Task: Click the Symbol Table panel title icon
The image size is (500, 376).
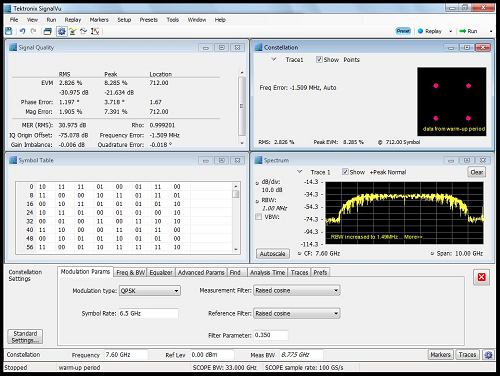Action: click(13, 160)
